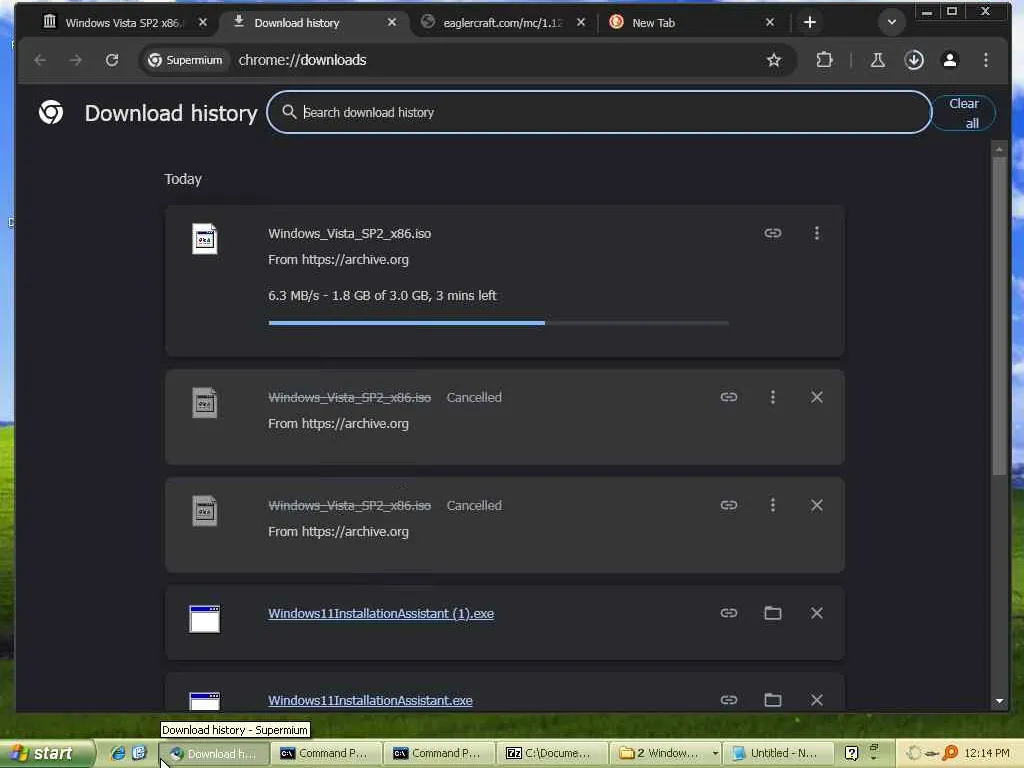Expand the grouped Windows taskbar button arrow
The width and height of the screenshot is (1024, 768).
point(715,753)
